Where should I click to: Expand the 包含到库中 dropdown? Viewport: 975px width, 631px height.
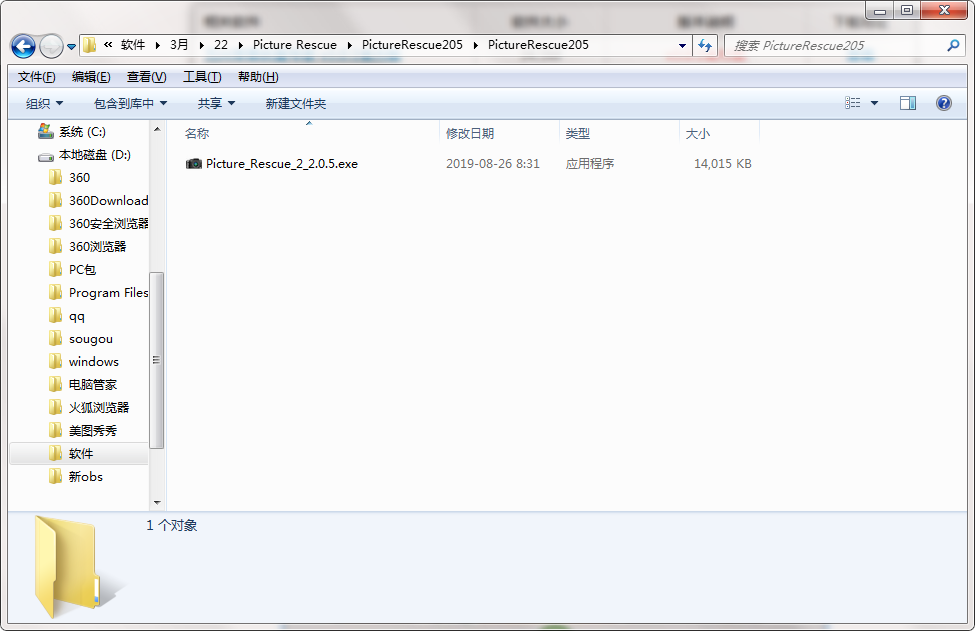[130, 103]
